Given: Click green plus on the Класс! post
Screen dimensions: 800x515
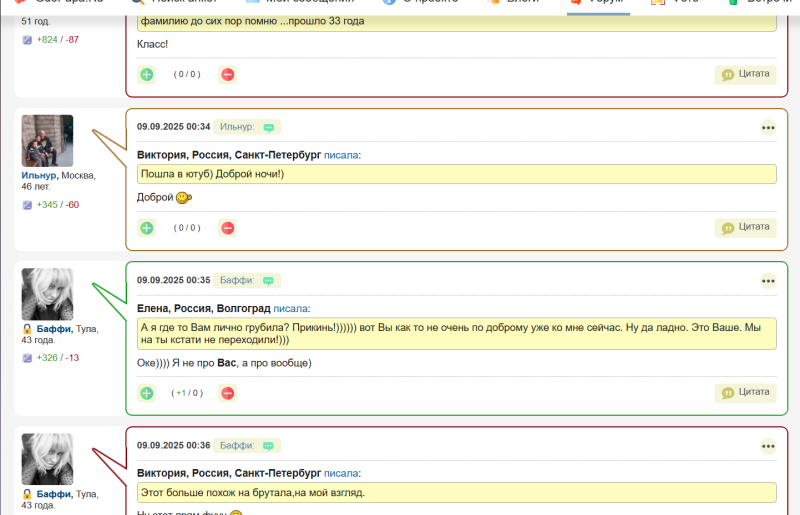Looking at the screenshot, I should click(x=147, y=74).
